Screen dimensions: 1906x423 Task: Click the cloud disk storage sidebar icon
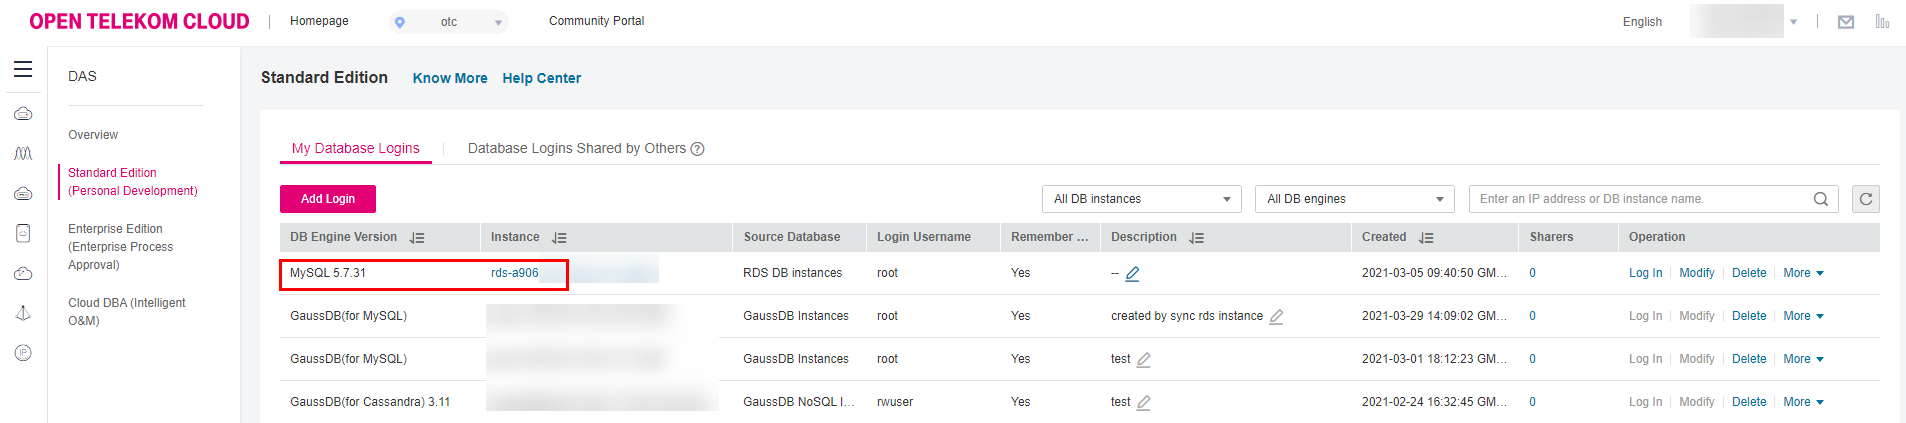23,194
